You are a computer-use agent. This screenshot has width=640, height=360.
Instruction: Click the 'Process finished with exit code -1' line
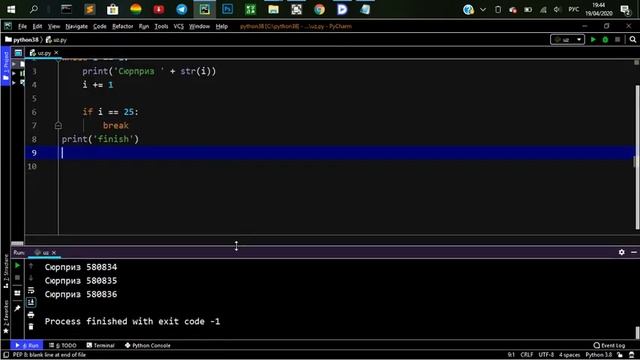pos(132,322)
